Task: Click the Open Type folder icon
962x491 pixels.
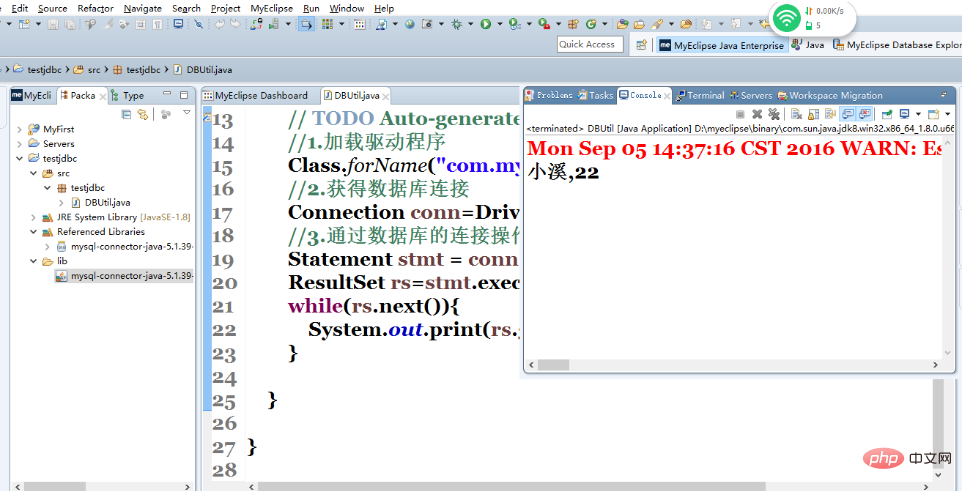Action: 623,24
